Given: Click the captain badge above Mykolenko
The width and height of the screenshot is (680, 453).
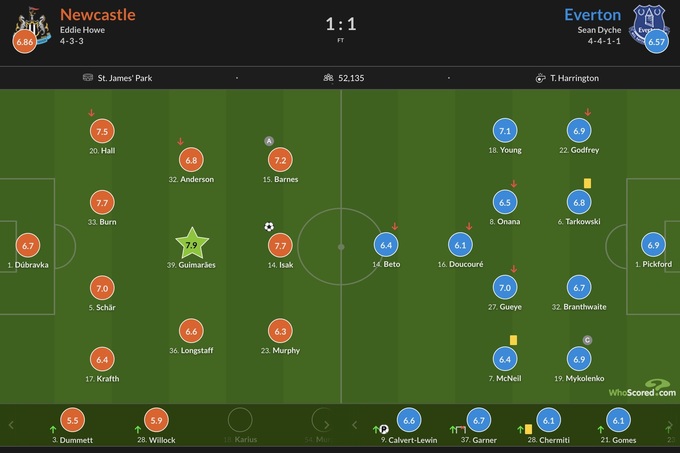Looking at the screenshot, I should click(x=587, y=340).
